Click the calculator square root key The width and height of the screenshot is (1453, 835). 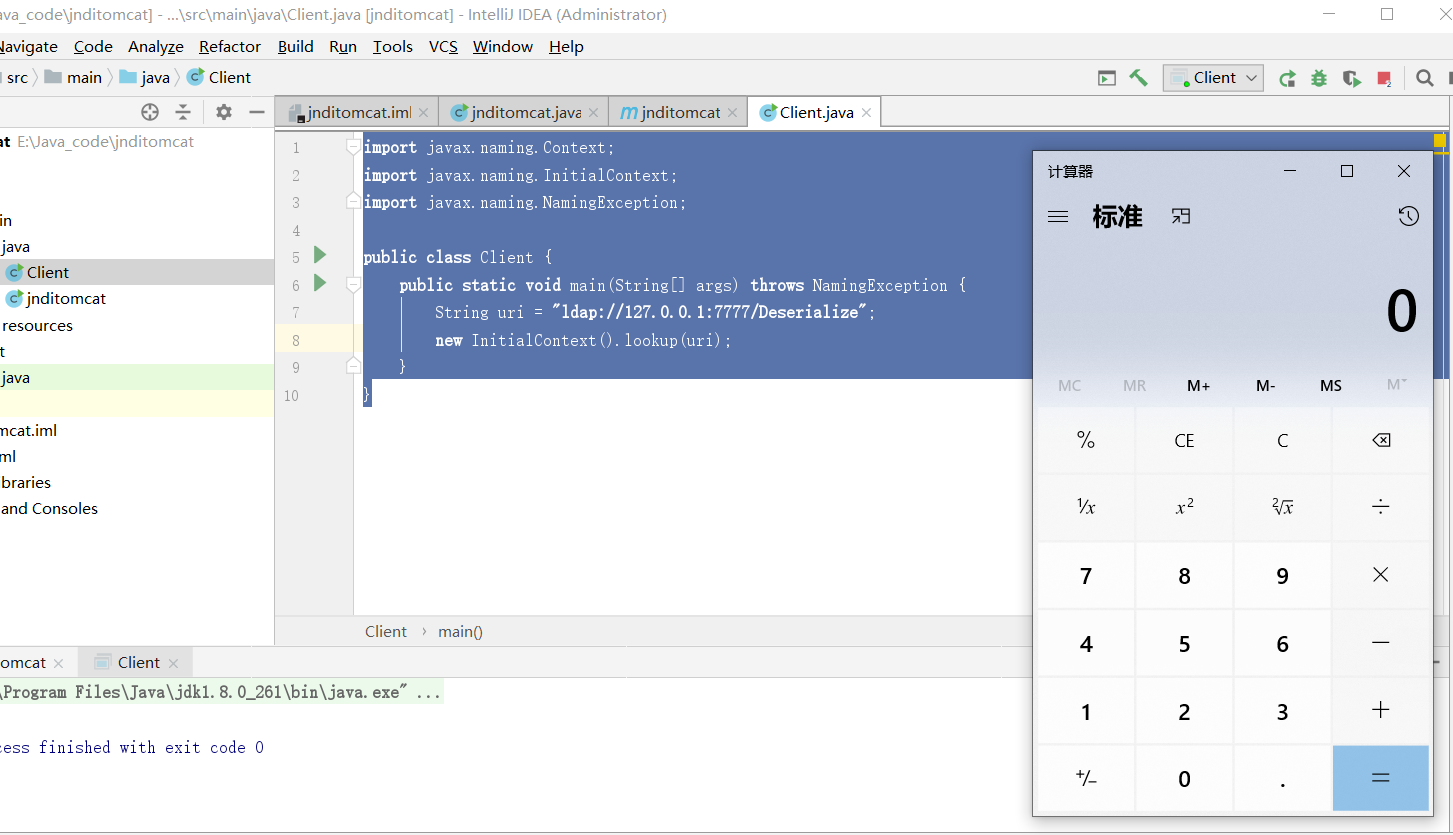click(x=1282, y=507)
